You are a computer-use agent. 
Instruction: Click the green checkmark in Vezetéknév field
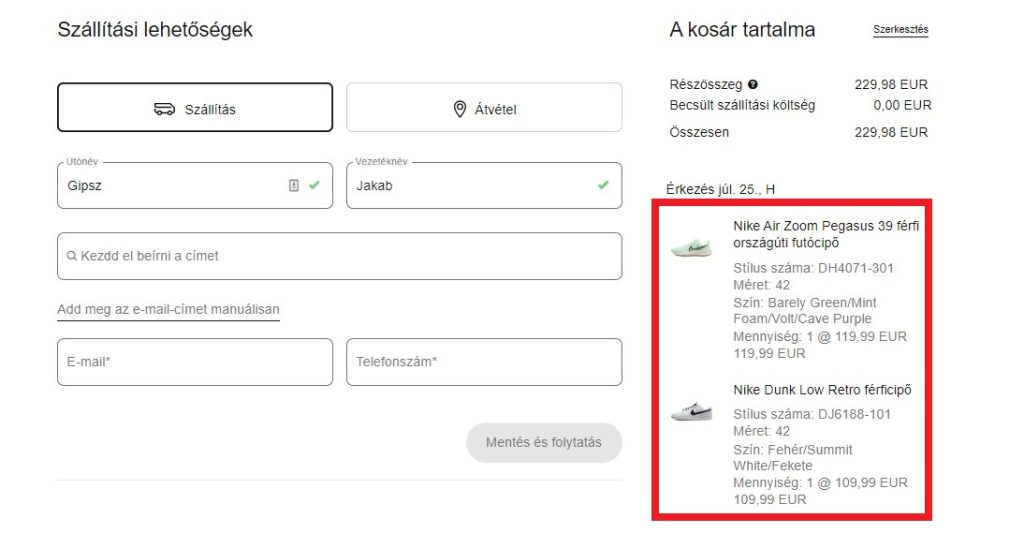[x=603, y=186]
